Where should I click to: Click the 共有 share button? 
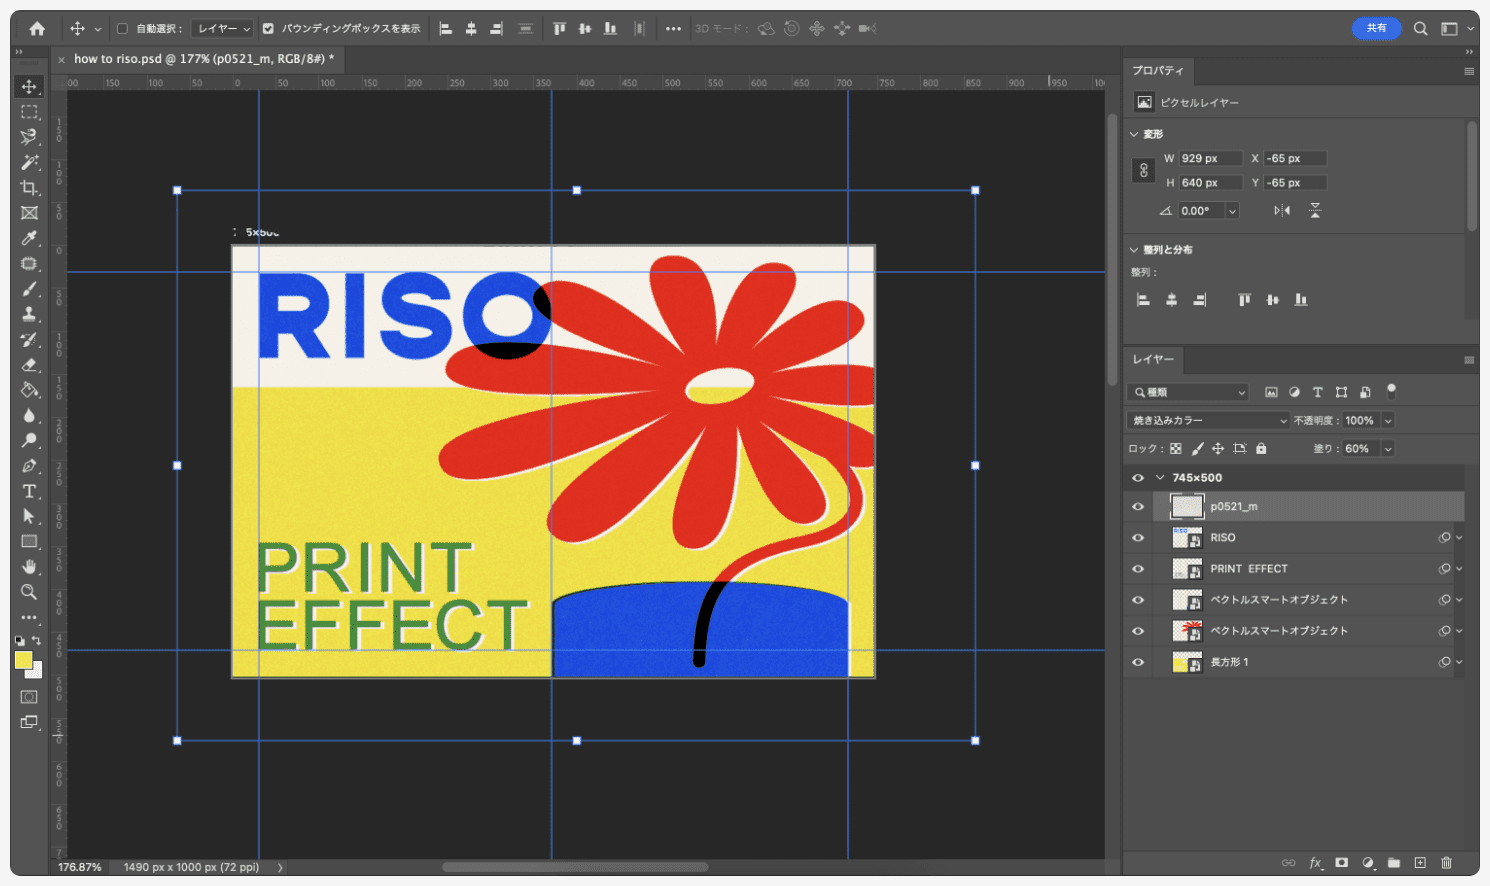pos(1377,28)
